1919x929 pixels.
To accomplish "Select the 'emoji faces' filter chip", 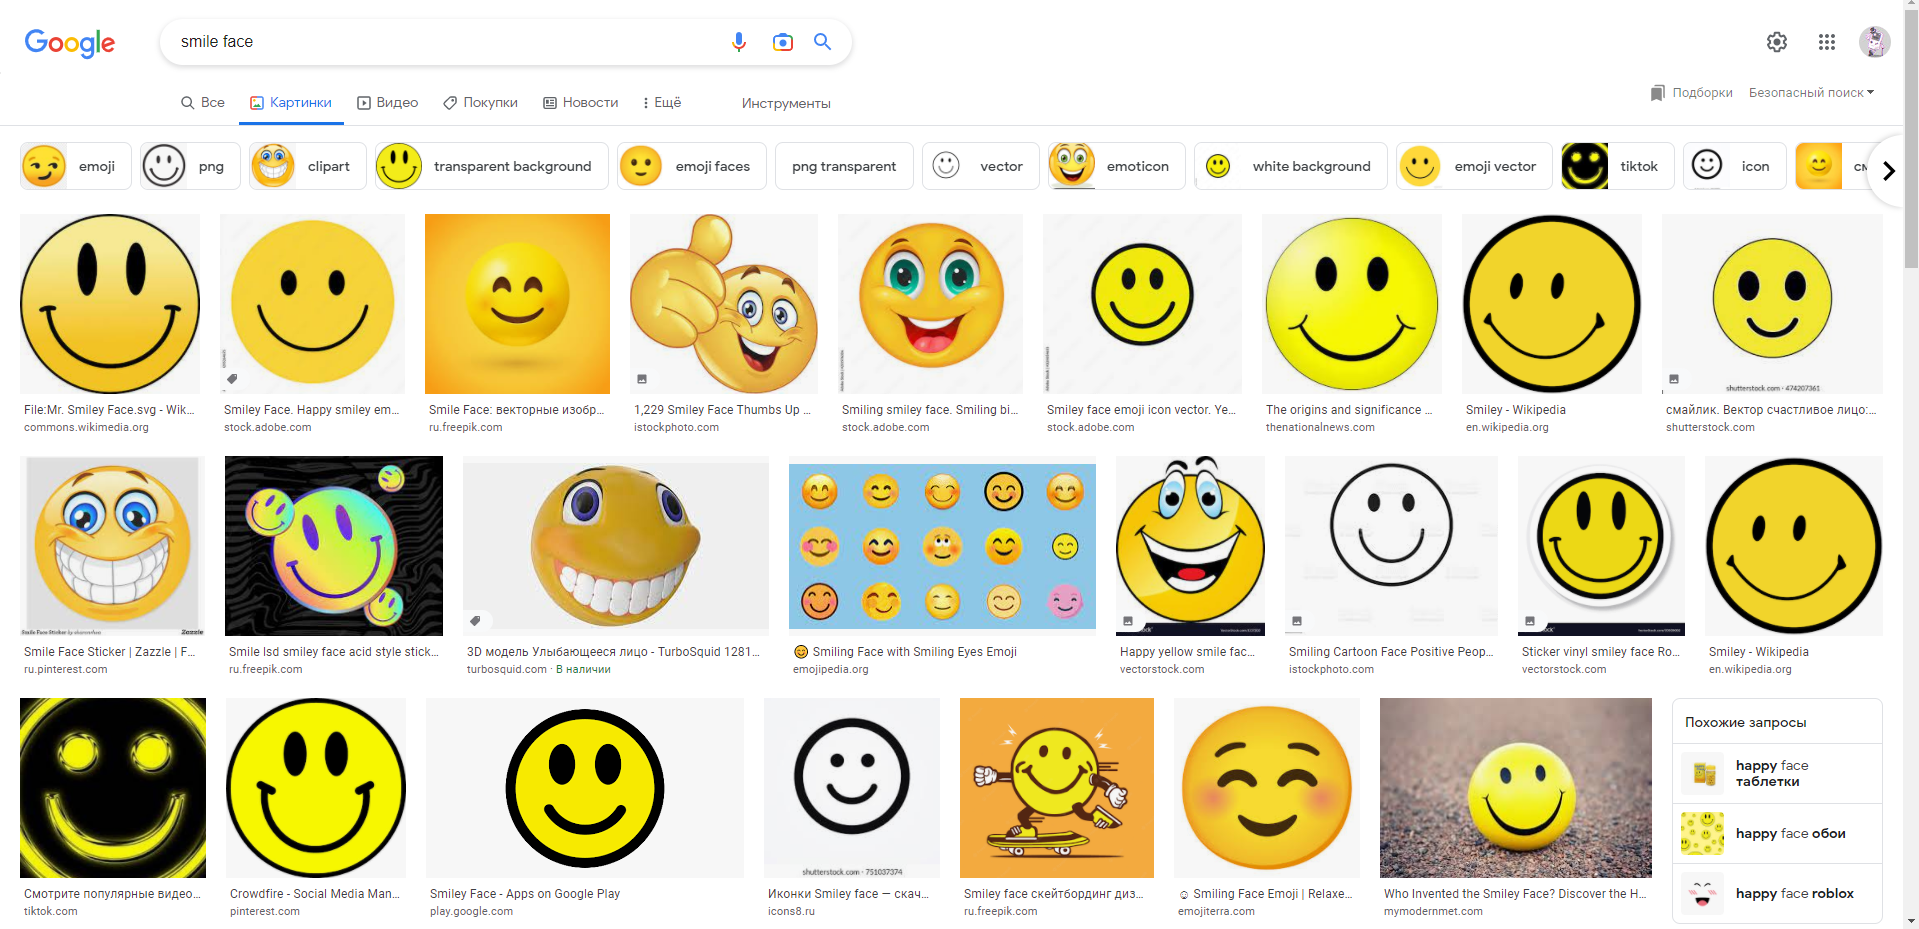I will pos(692,166).
